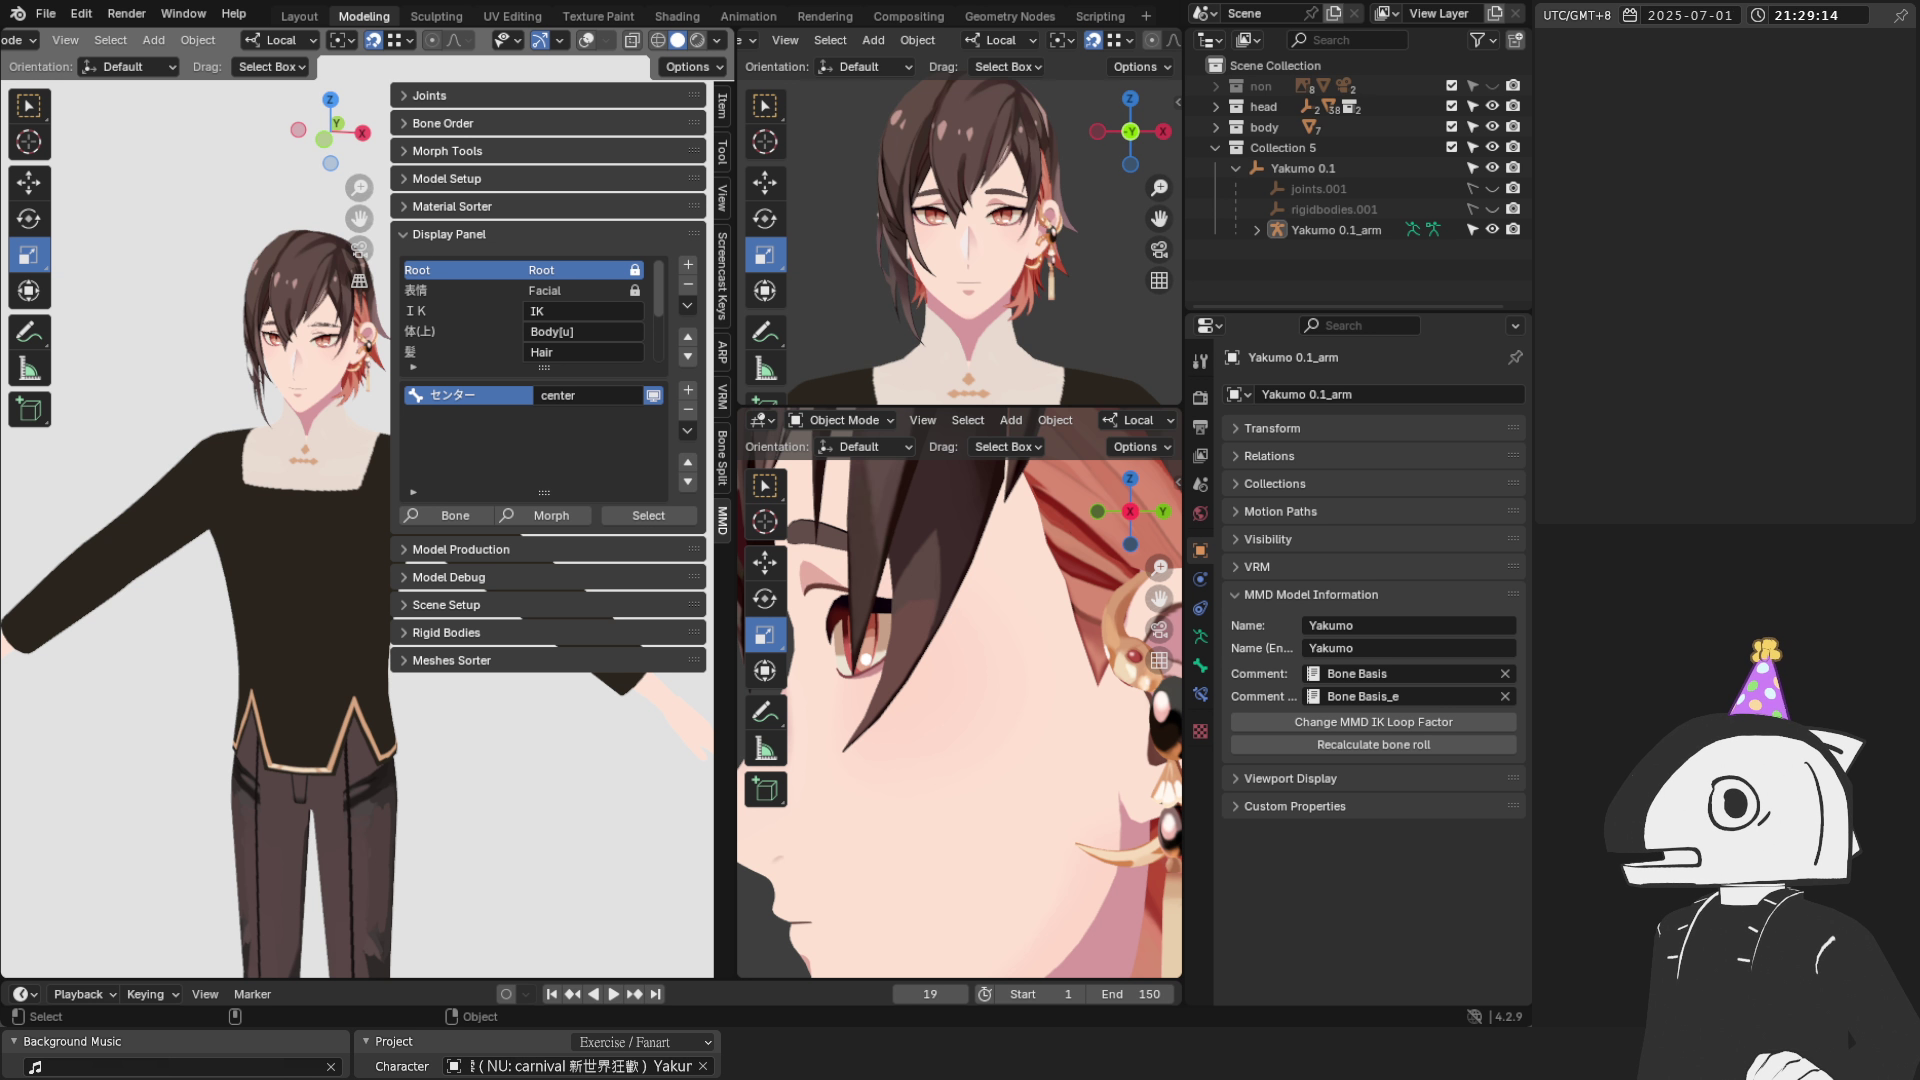Viewport: 1920px width, 1080px height.
Task: Disable joints.001 in renders camera icon
Action: tap(1513, 188)
